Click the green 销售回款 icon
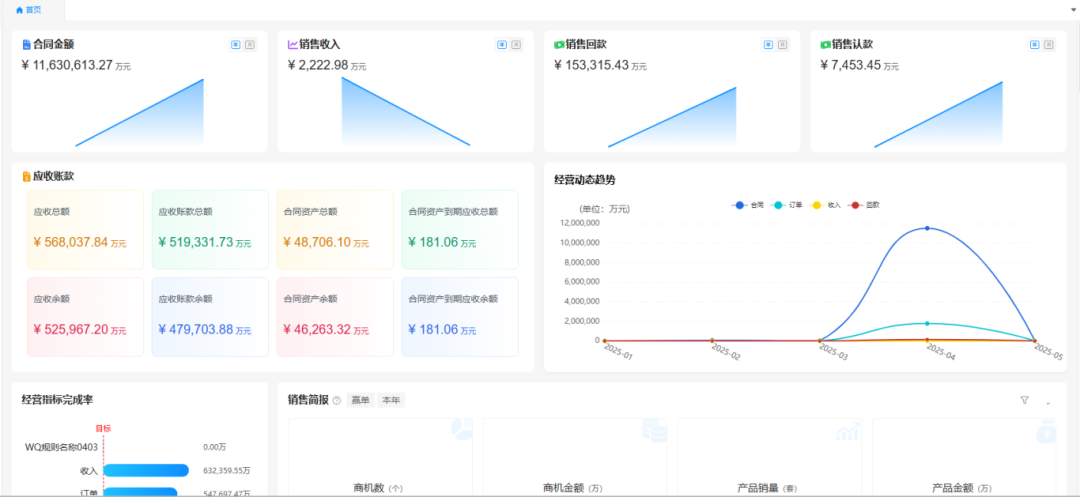The image size is (1080, 497). [559, 45]
